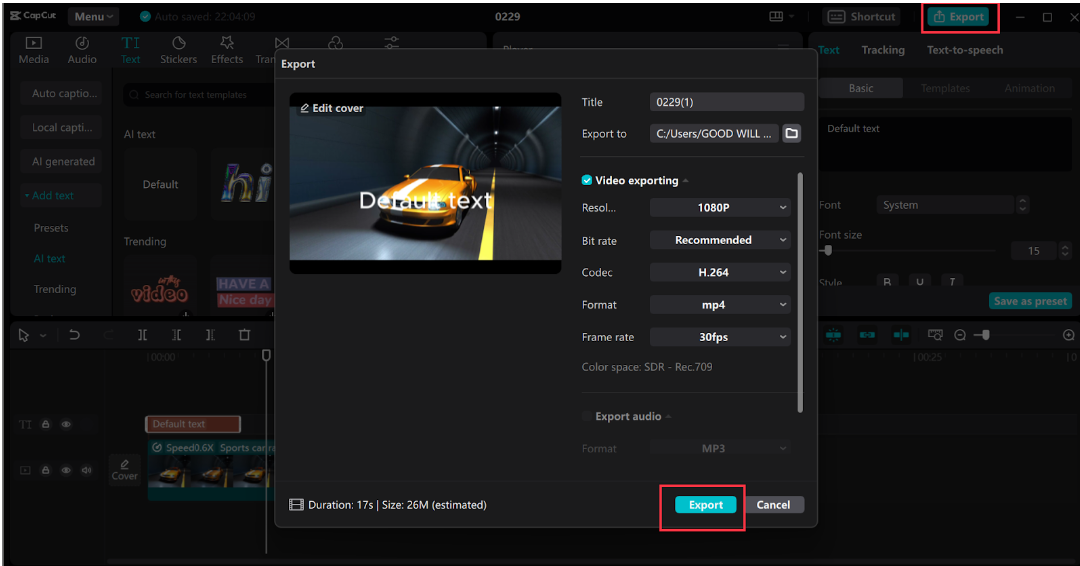Open the Resolution 1080P dropdown

tap(720, 207)
